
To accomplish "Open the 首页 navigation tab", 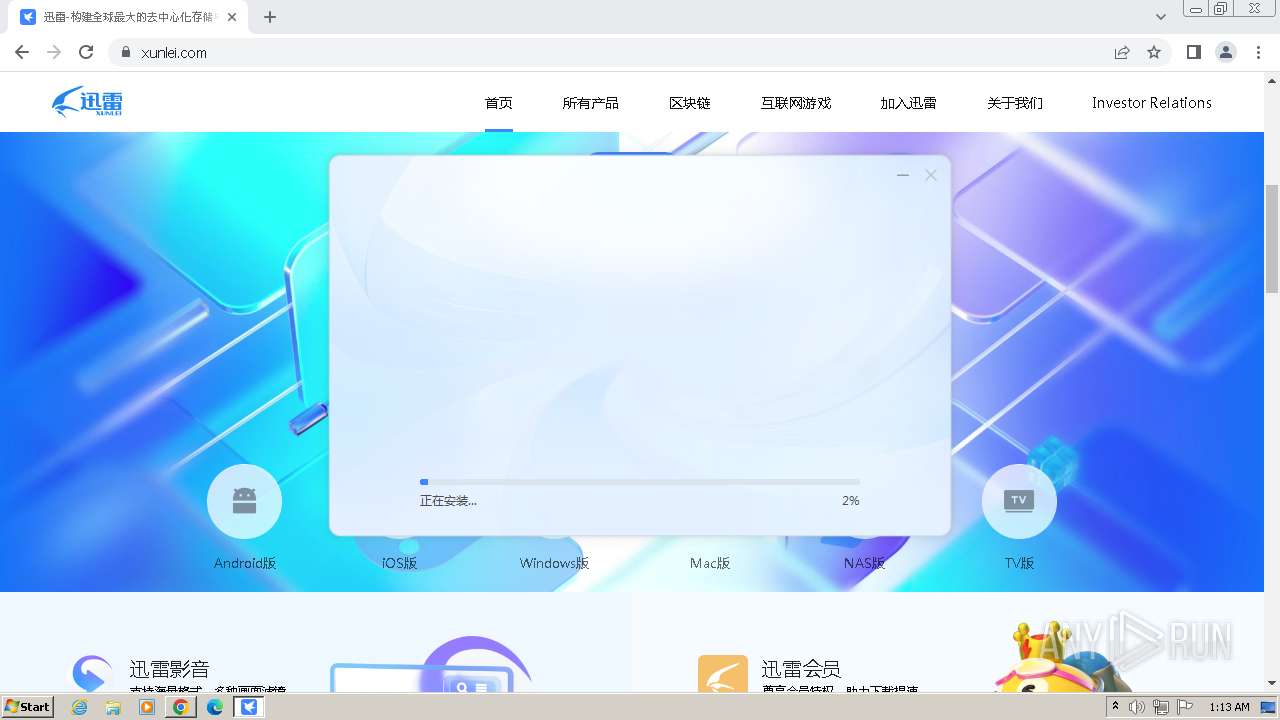I will click(499, 103).
